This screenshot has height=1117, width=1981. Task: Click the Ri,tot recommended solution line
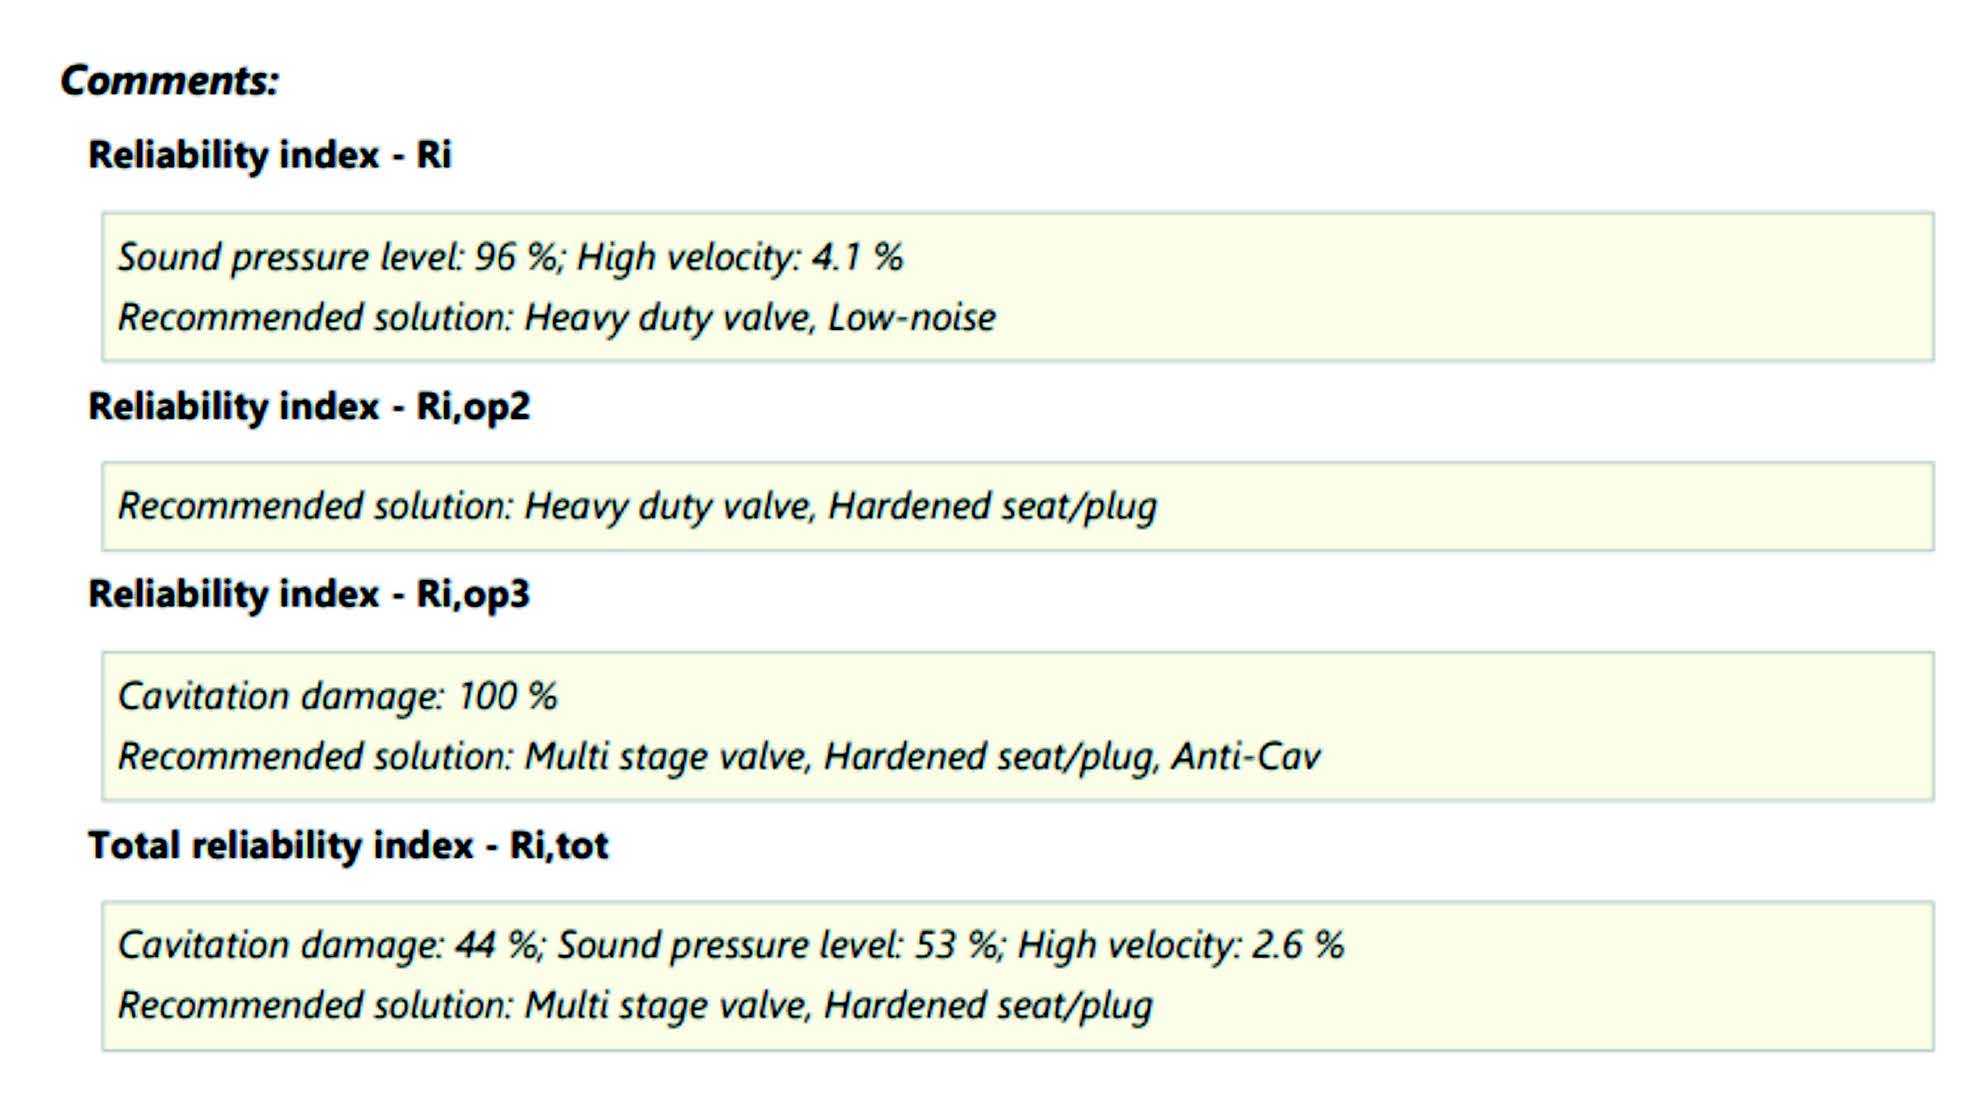(635, 1006)
